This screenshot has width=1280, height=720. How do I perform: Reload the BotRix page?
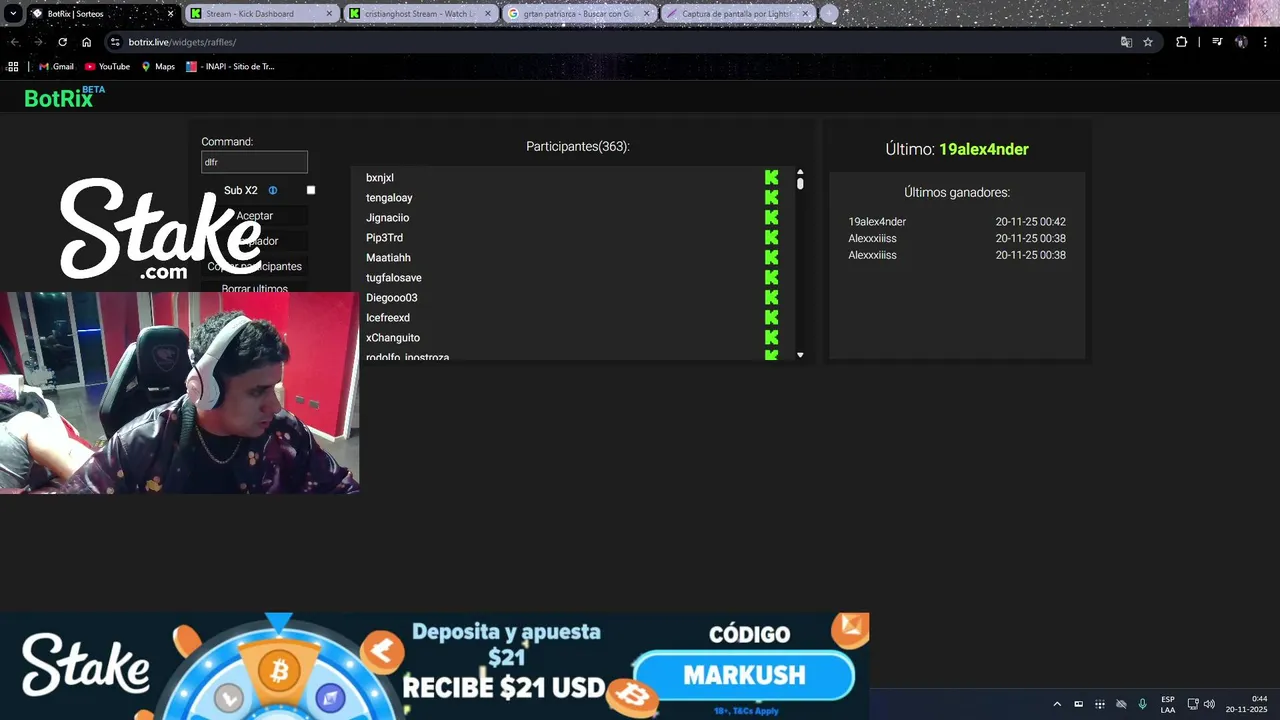[62, 42]
